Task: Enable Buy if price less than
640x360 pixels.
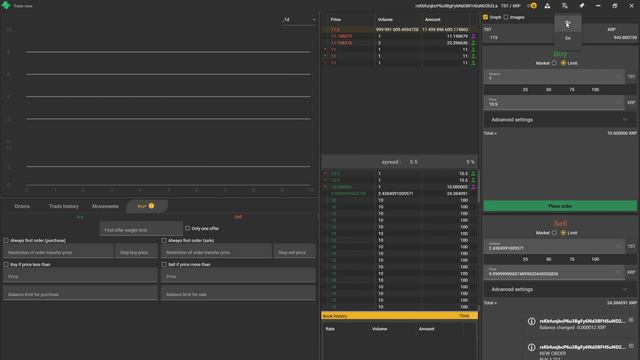Action: (x=6, y=264)
